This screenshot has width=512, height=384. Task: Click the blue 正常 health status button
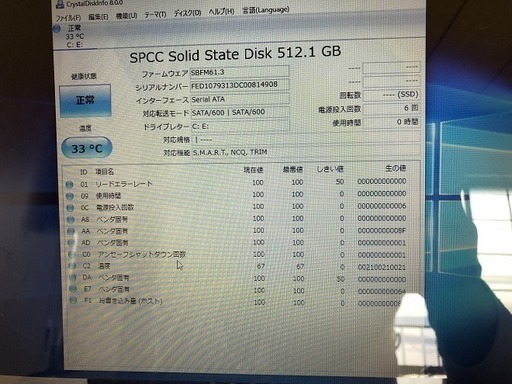(x=85, y=100)
